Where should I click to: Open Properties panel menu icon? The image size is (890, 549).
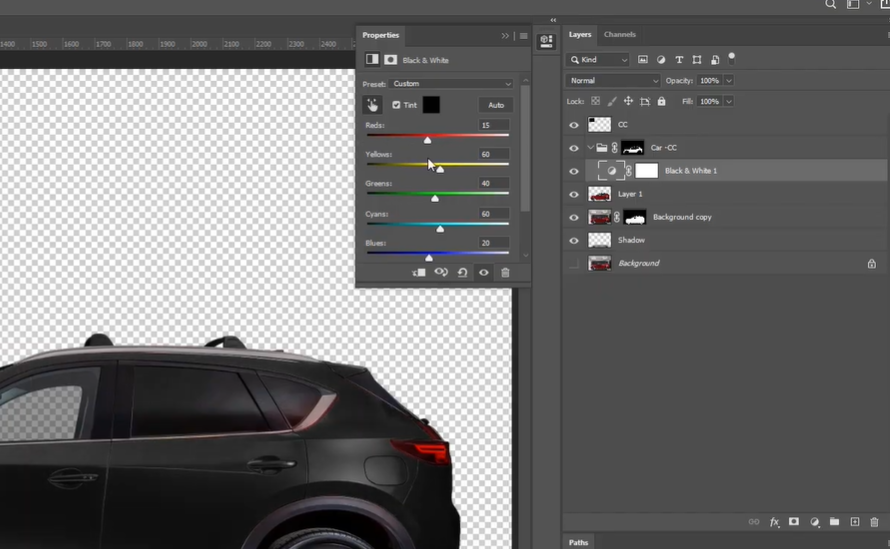click(x=523, y=36)
